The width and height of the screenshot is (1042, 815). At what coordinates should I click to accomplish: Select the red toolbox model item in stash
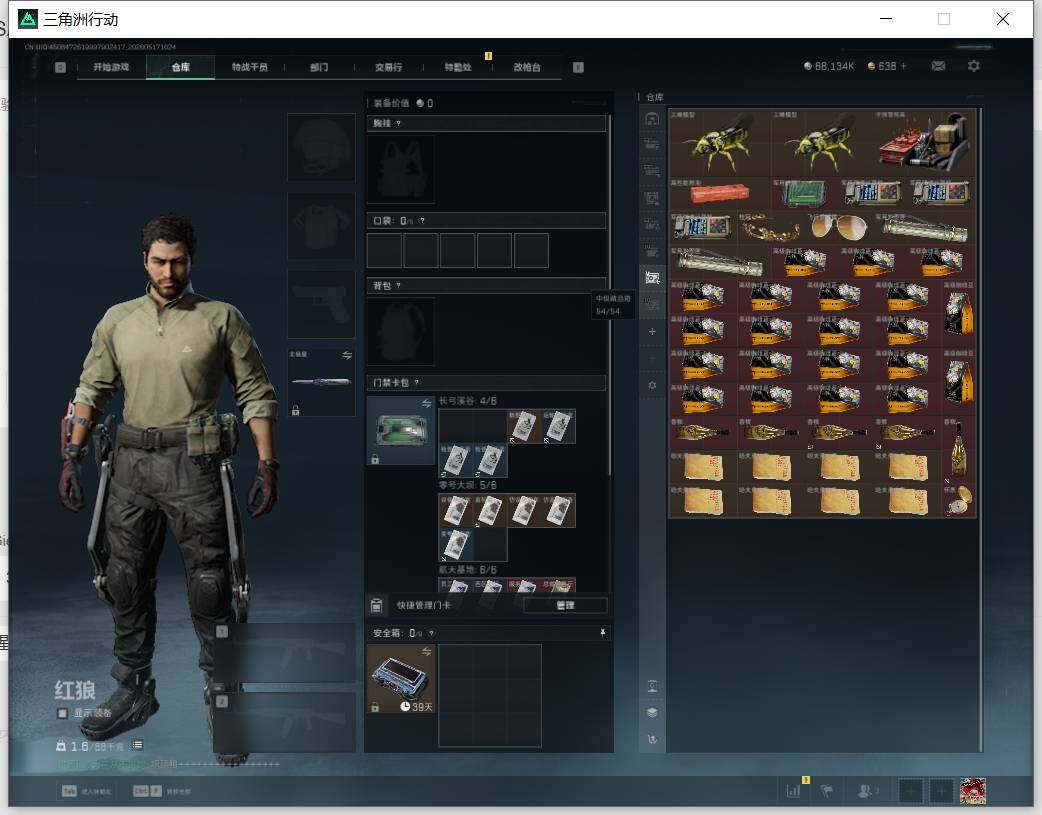(925, 142)
